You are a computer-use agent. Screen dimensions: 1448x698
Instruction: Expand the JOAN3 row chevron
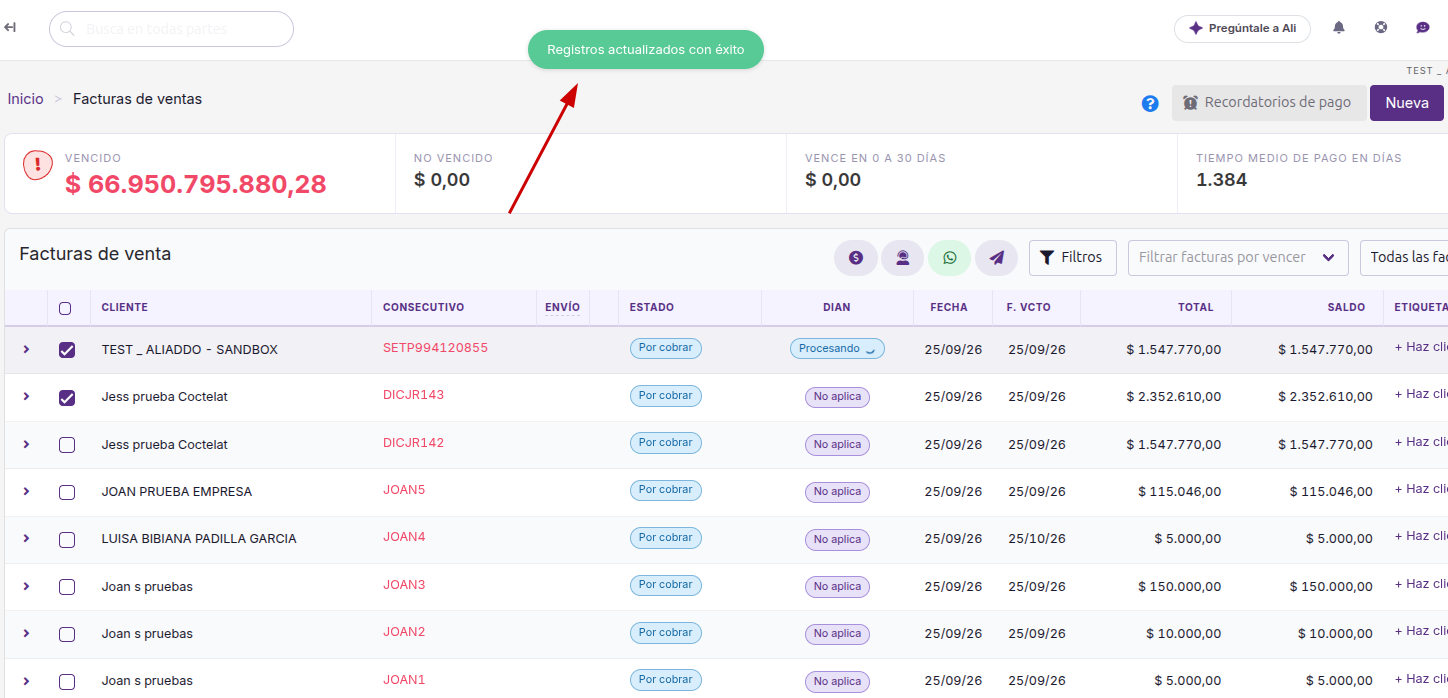tap(26, 586)
